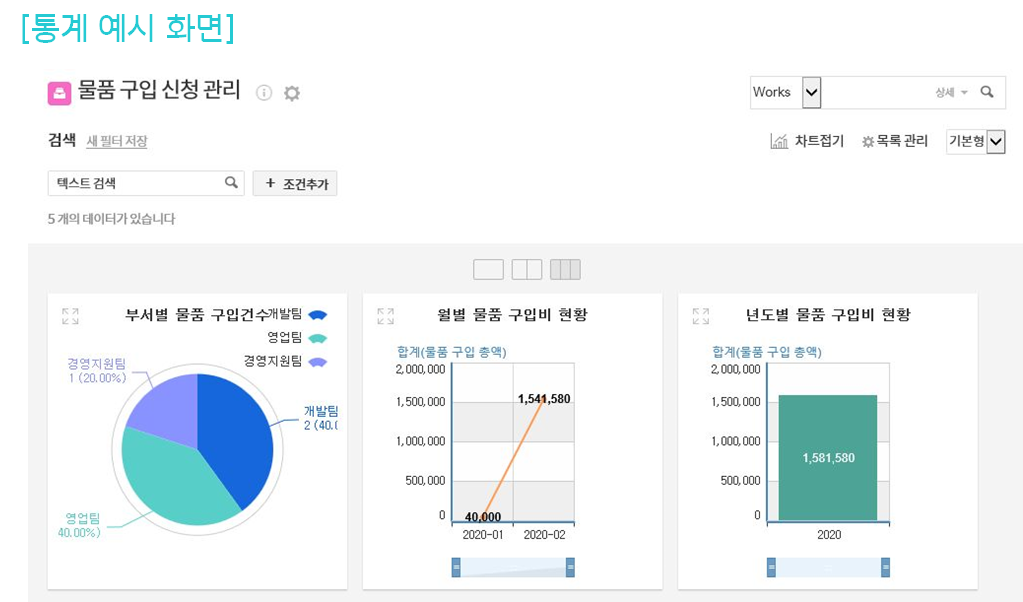Switch to two-column chart layout

(x=526, y=269)
